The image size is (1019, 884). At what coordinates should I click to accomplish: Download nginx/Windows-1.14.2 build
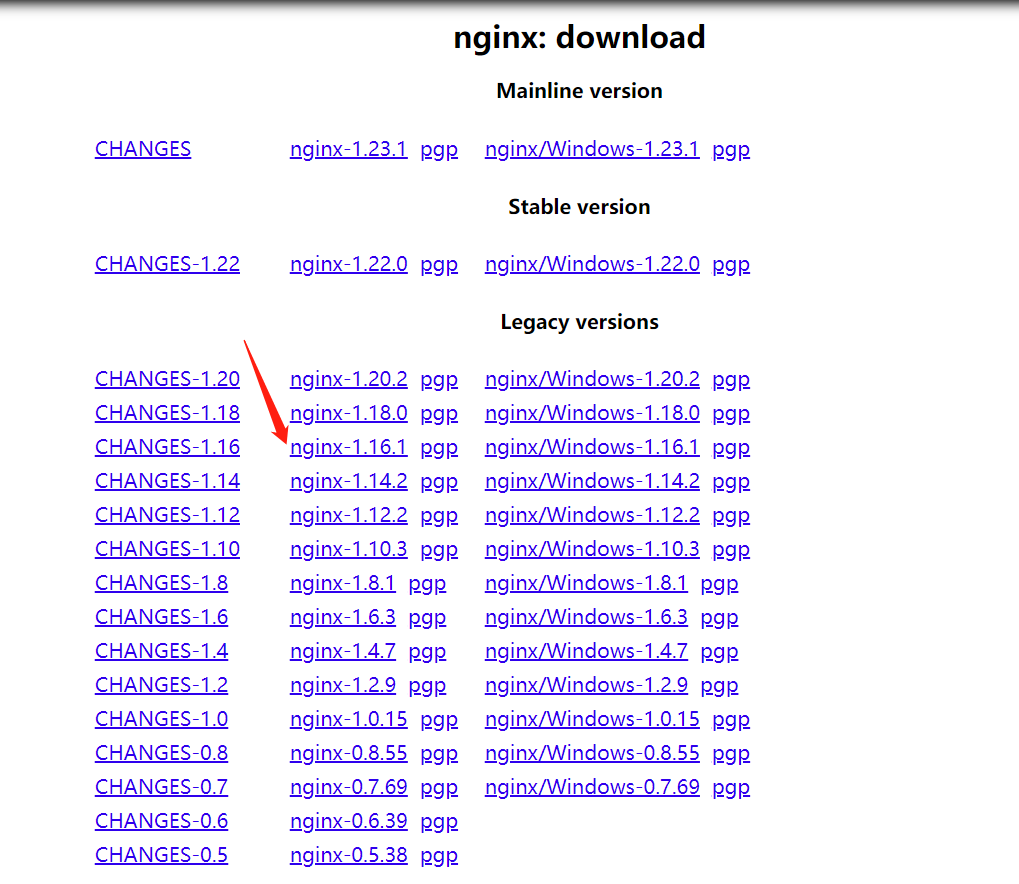pyautogui.click(x=592, y=480)
